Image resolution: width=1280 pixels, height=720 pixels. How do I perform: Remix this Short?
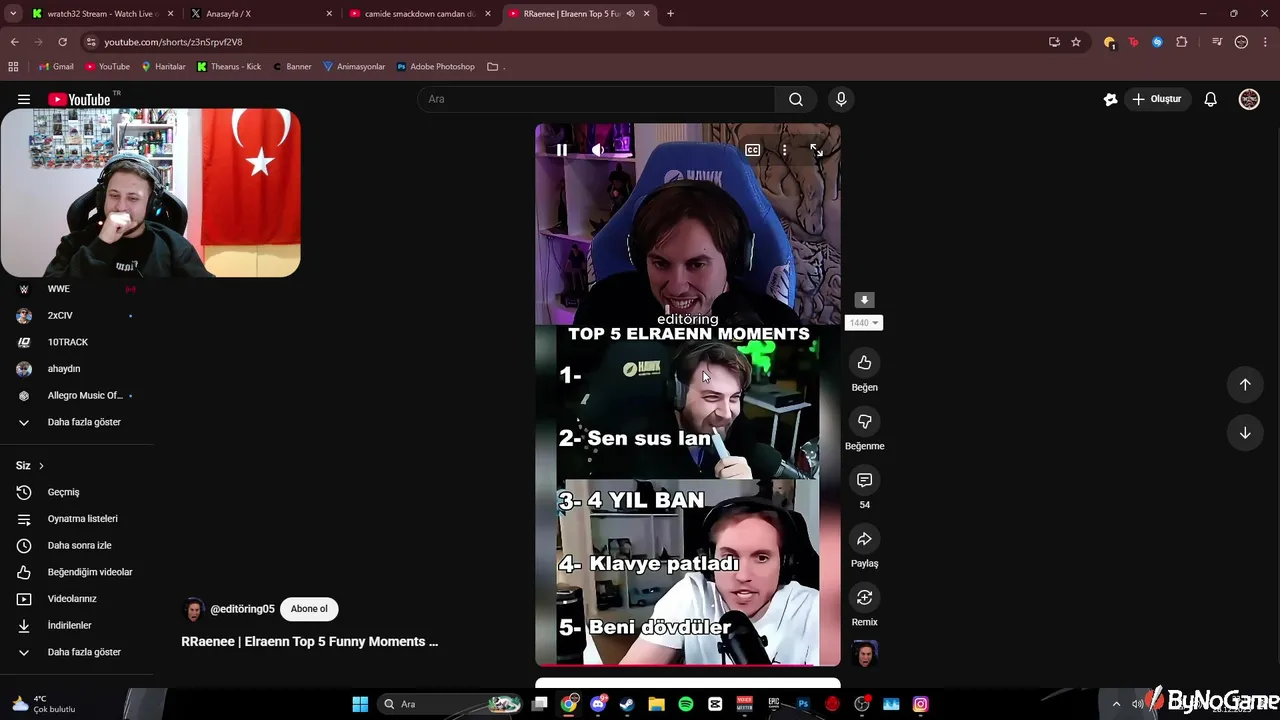(865, 597)
